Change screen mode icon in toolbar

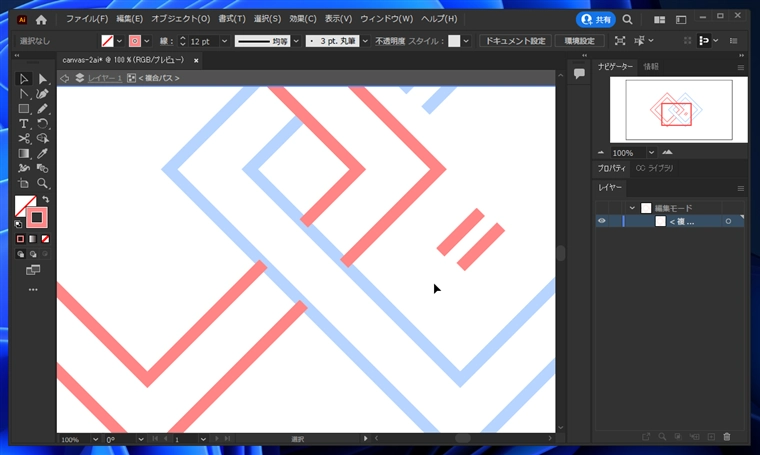[33, 270]
